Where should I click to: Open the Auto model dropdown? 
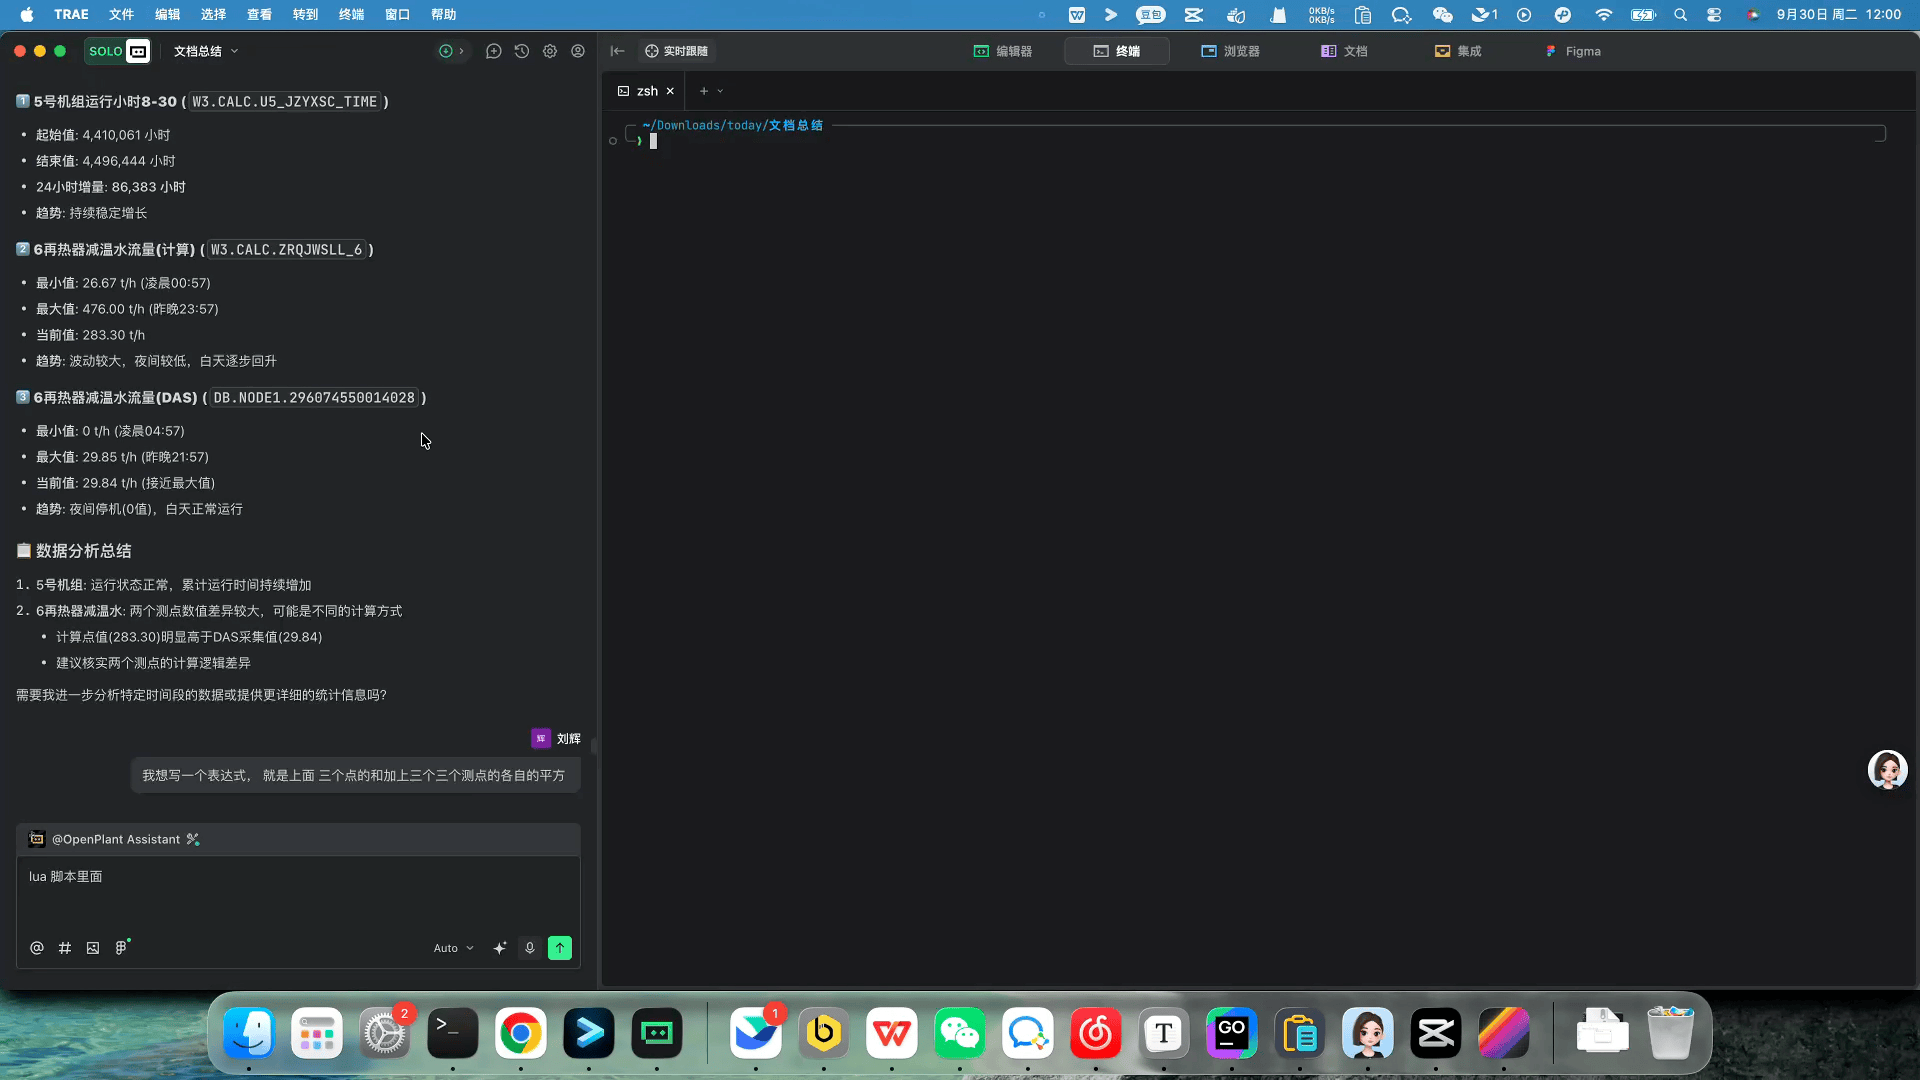(453, 948)
